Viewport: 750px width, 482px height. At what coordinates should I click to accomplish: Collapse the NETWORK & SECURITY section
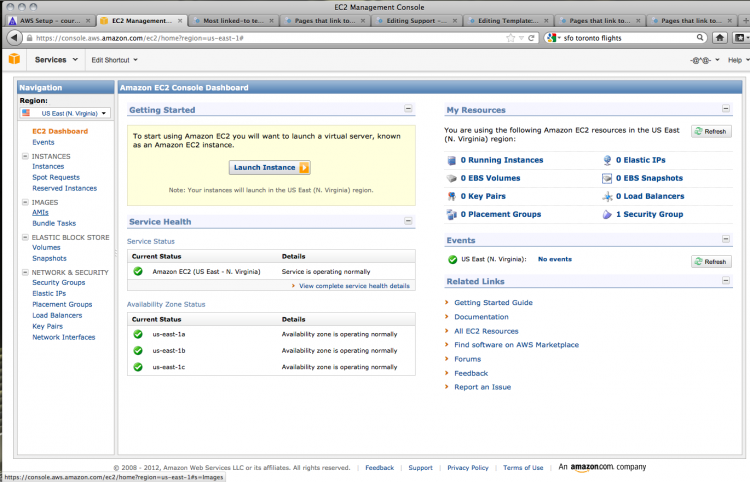pos(25,272)
